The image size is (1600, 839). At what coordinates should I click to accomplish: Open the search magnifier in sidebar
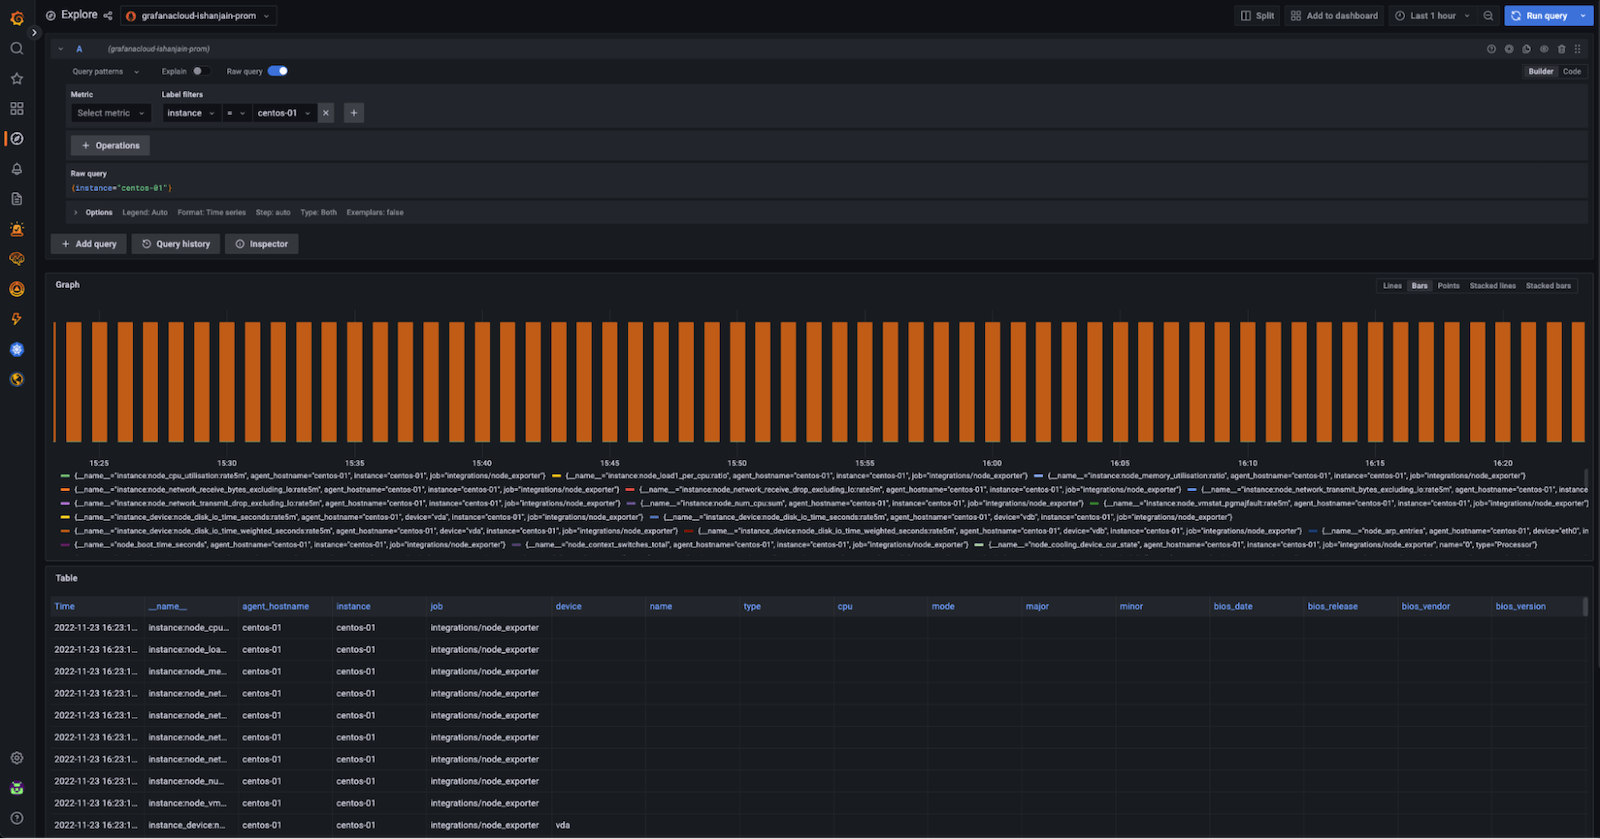(x=17, y=49)
